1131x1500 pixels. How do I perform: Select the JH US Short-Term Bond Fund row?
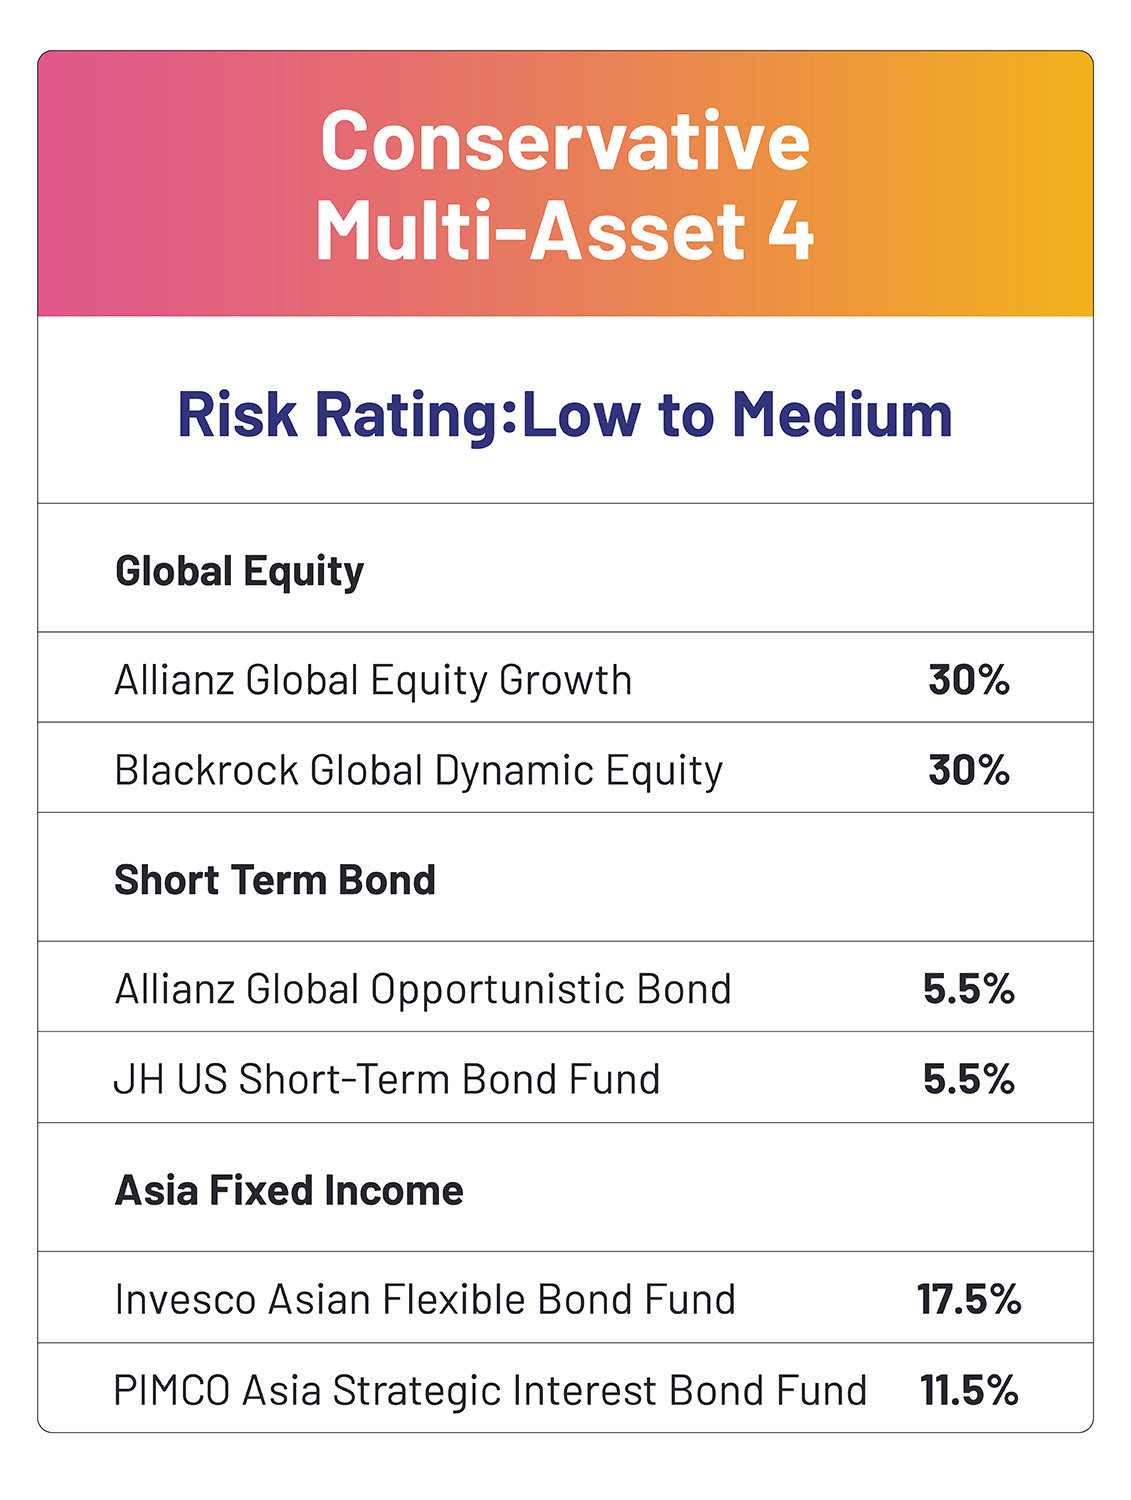point(565,1077)
